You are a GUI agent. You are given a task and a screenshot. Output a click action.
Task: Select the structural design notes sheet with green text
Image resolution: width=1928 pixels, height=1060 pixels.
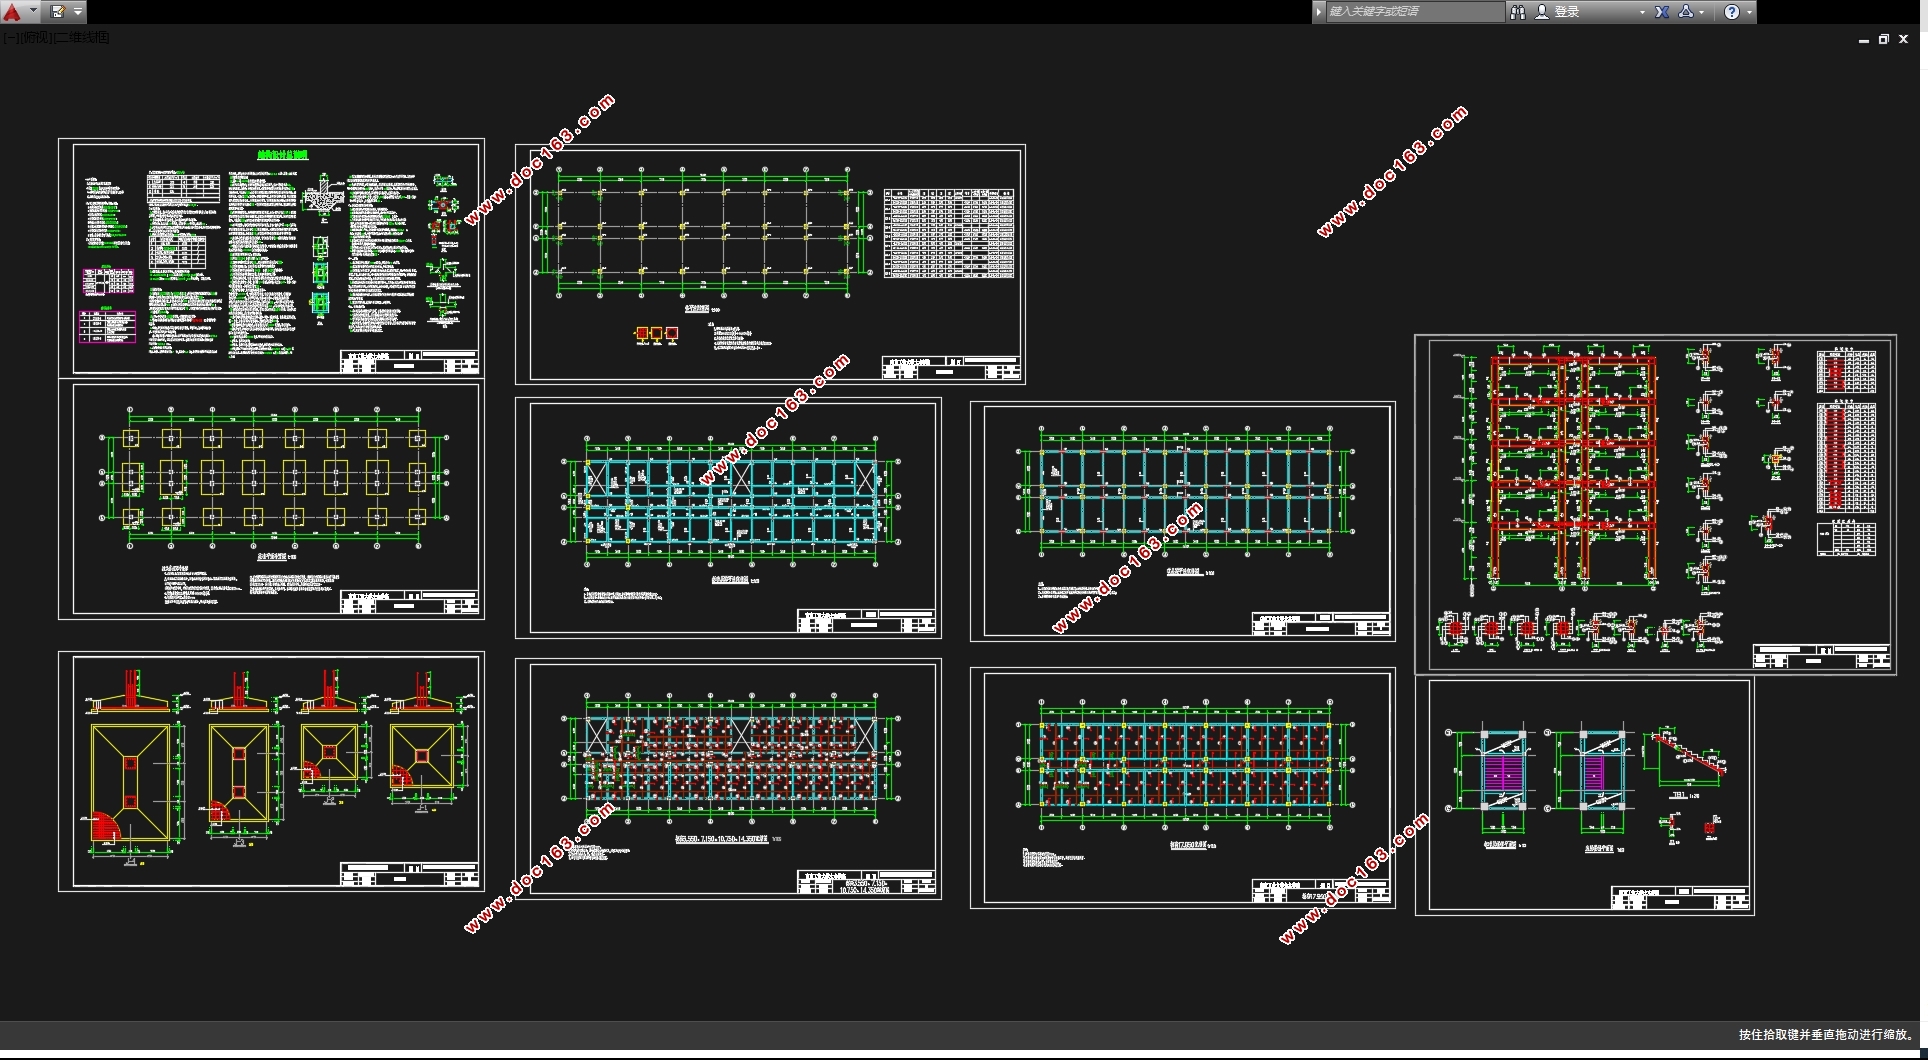click(271, 258)
